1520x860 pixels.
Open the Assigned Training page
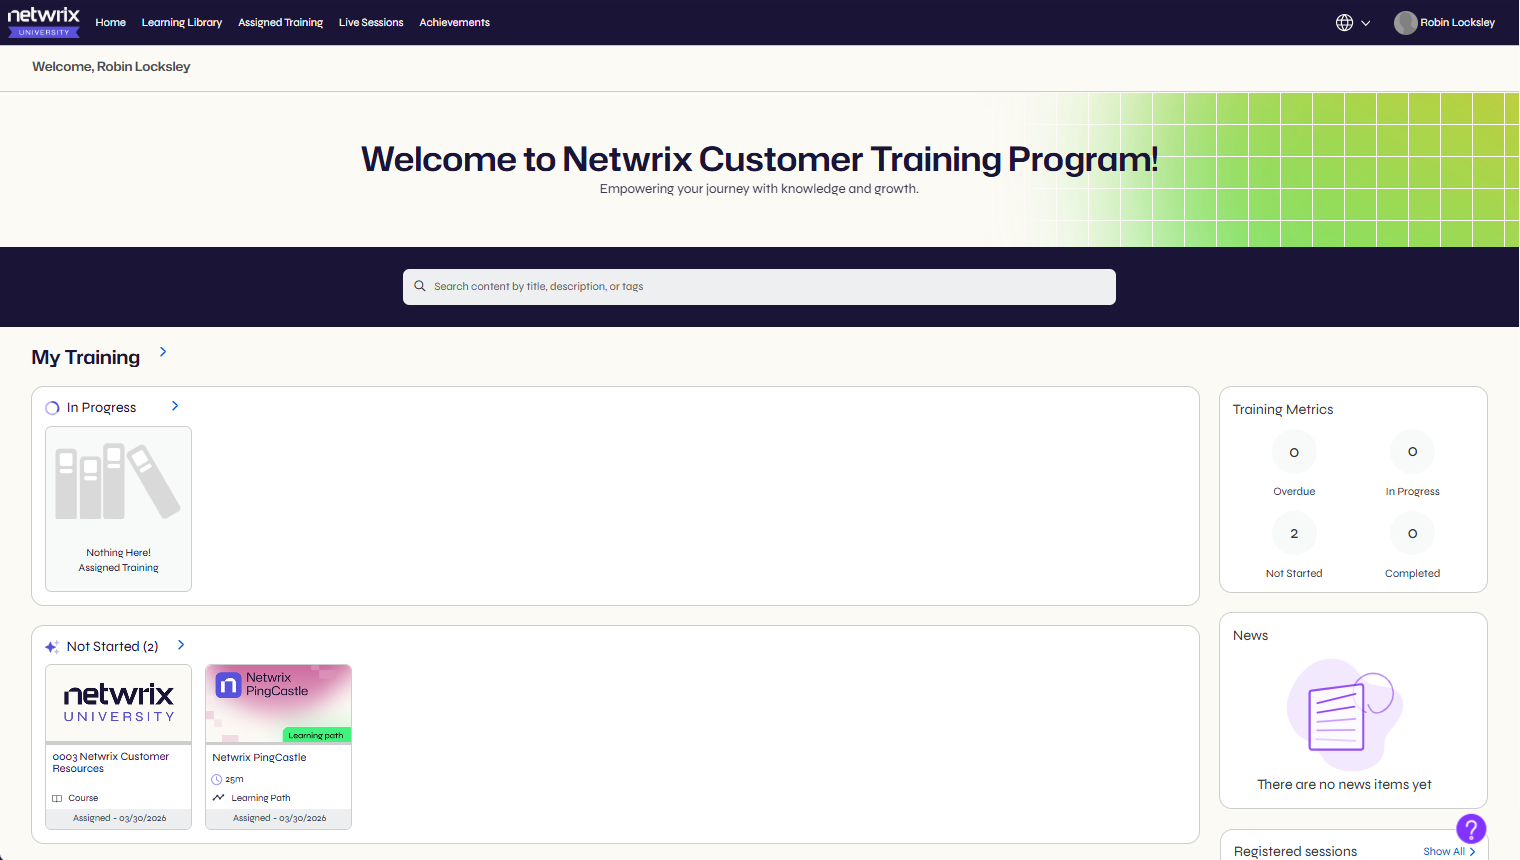point(281,22)
